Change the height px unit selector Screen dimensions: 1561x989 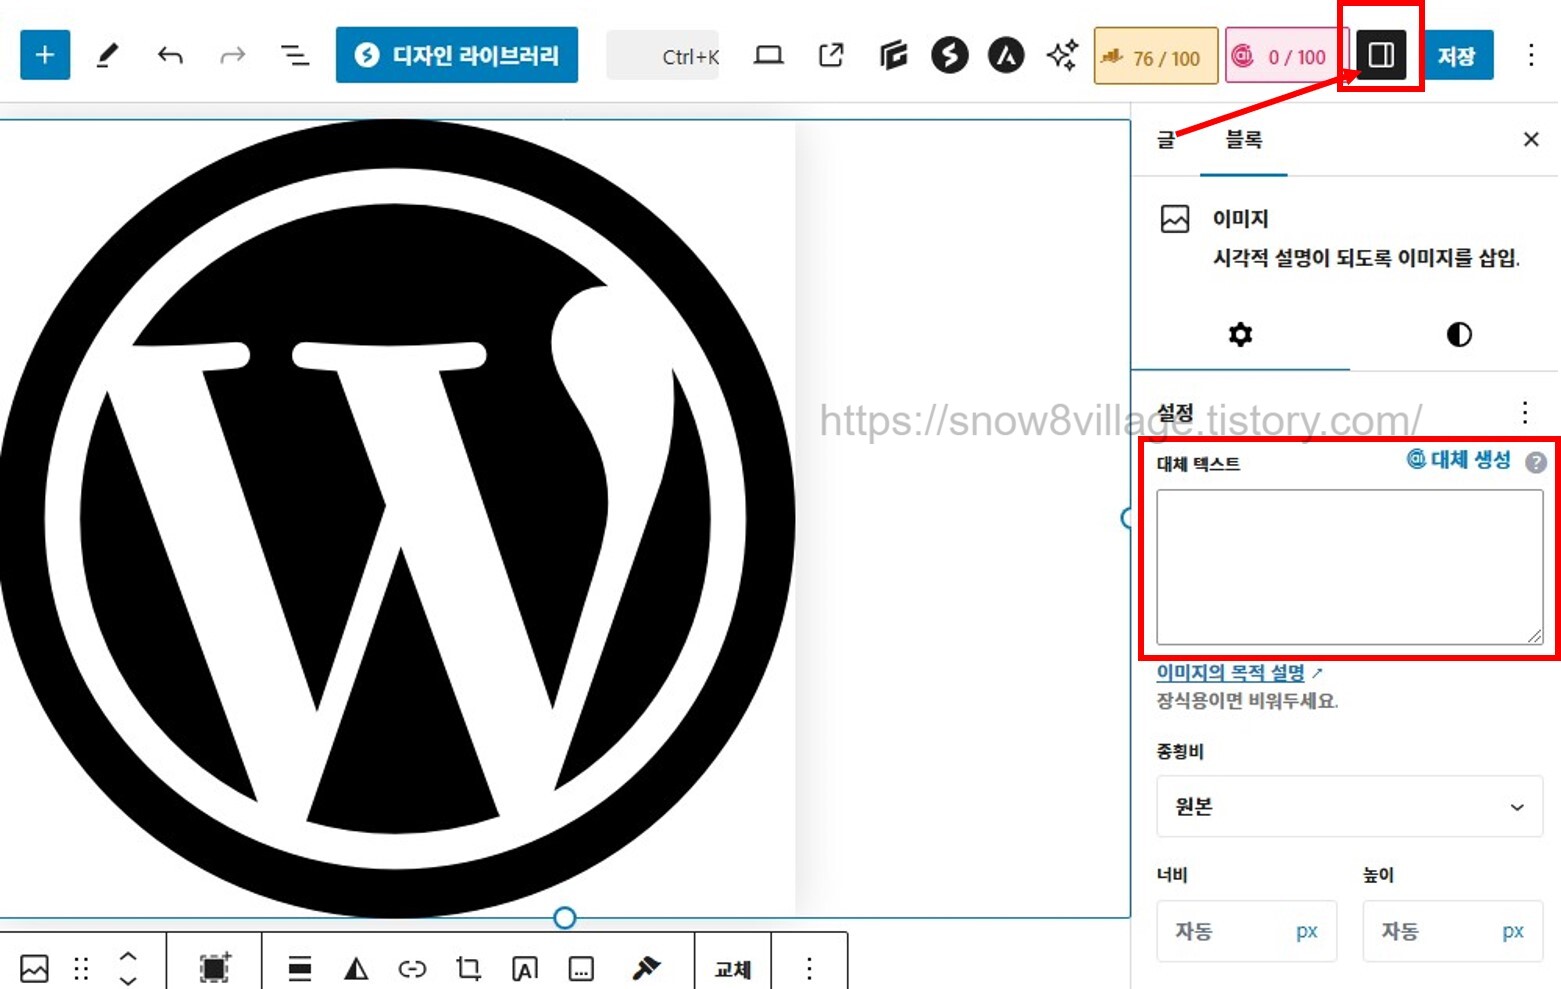[1513, 931]
